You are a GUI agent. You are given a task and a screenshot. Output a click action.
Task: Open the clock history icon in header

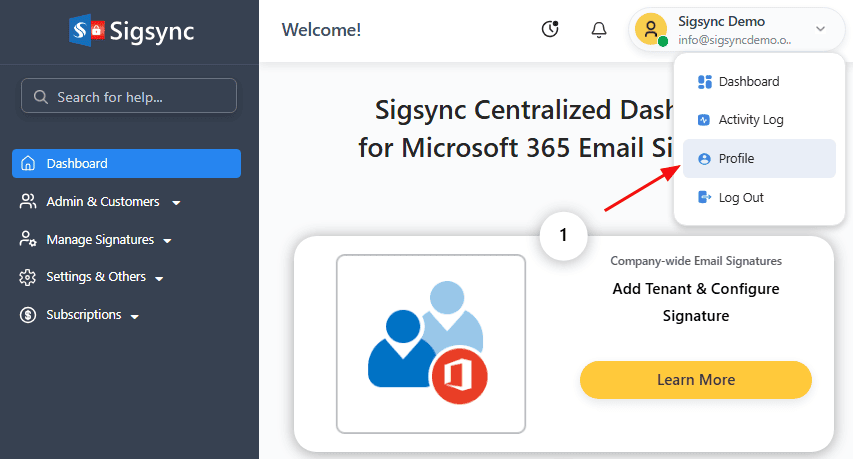coord(550,30)
